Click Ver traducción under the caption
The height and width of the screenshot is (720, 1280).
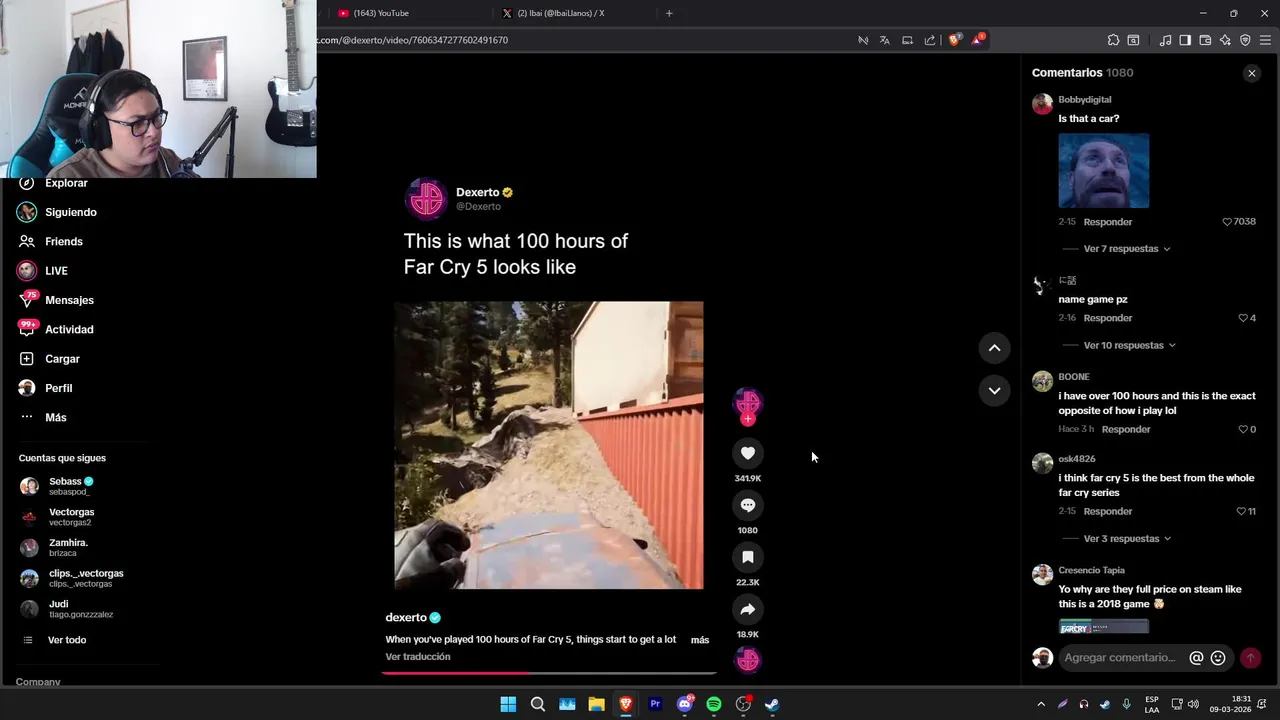[418, 657]
